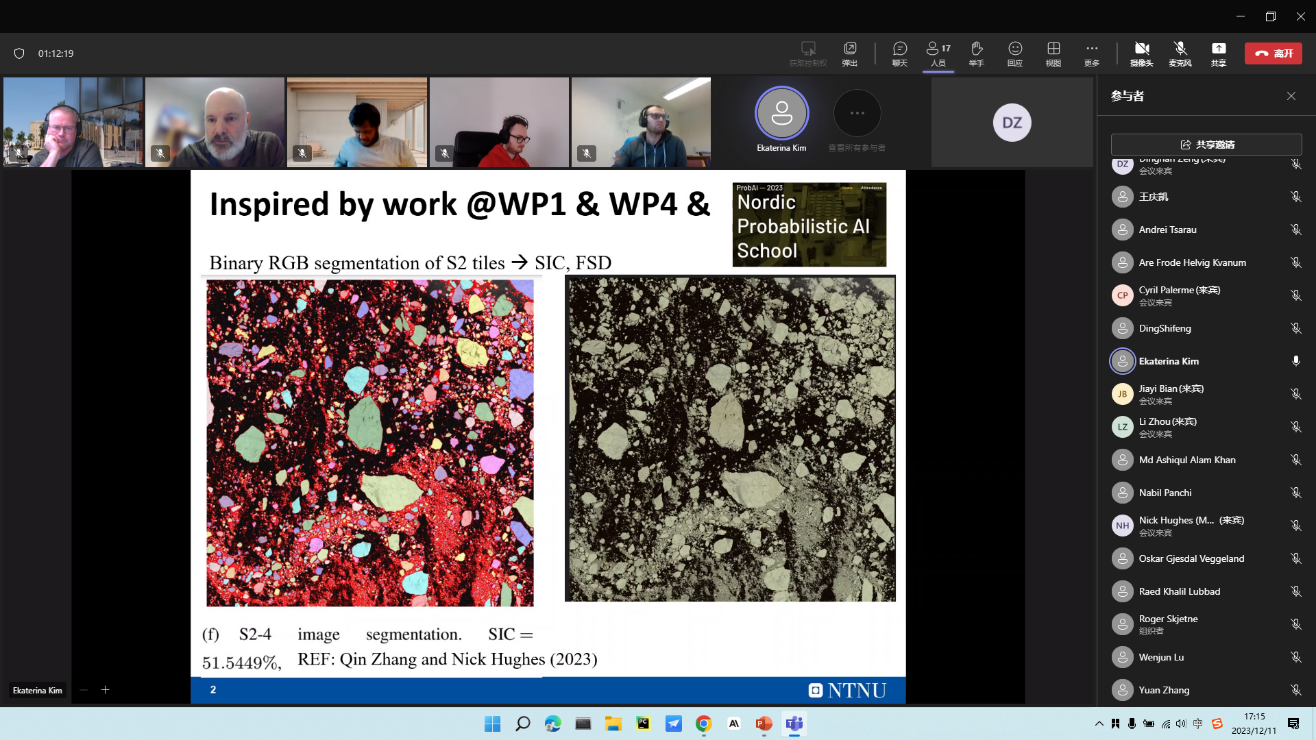
Task: Unmute the microphone (麦克风) in the toolbar
Action: (1180, 53)
